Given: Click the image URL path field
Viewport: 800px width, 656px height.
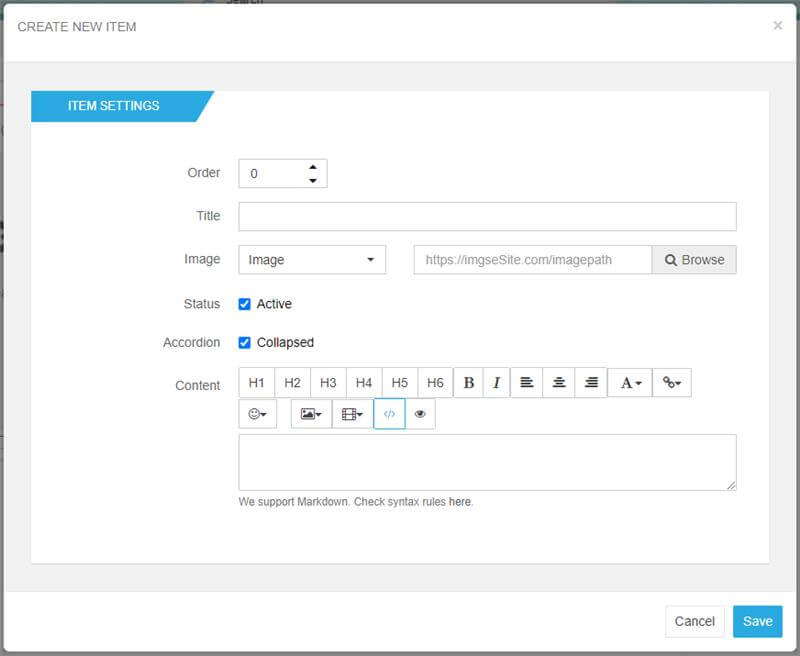Looking at the screenshot, I should click(533, 260).
